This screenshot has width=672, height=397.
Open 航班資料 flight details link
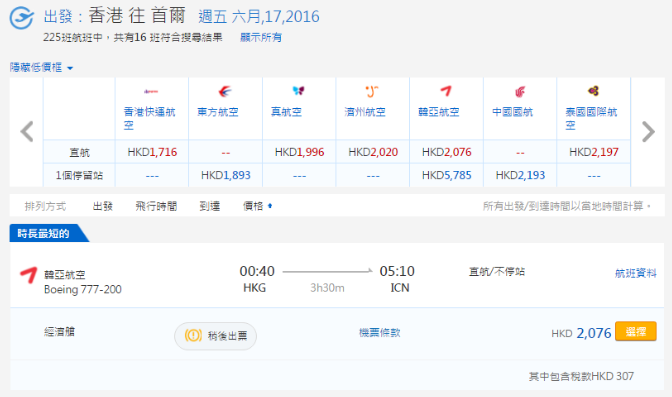click(636, 273)
